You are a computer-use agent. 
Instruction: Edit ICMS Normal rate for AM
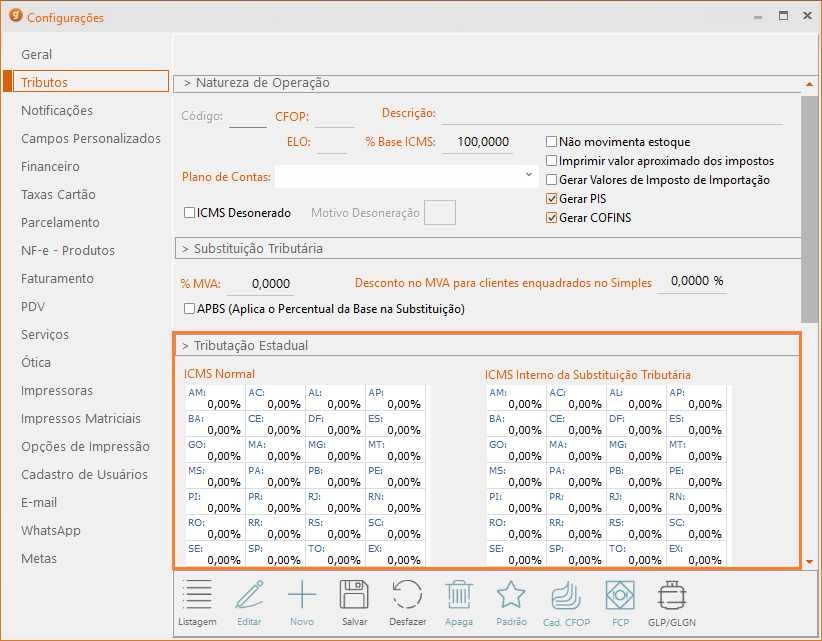pos(216,398)
